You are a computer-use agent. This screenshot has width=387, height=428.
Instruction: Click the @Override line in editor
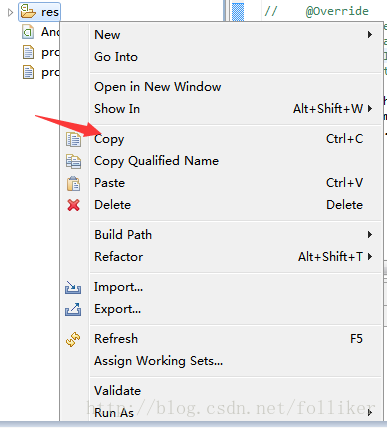point(337,11)
